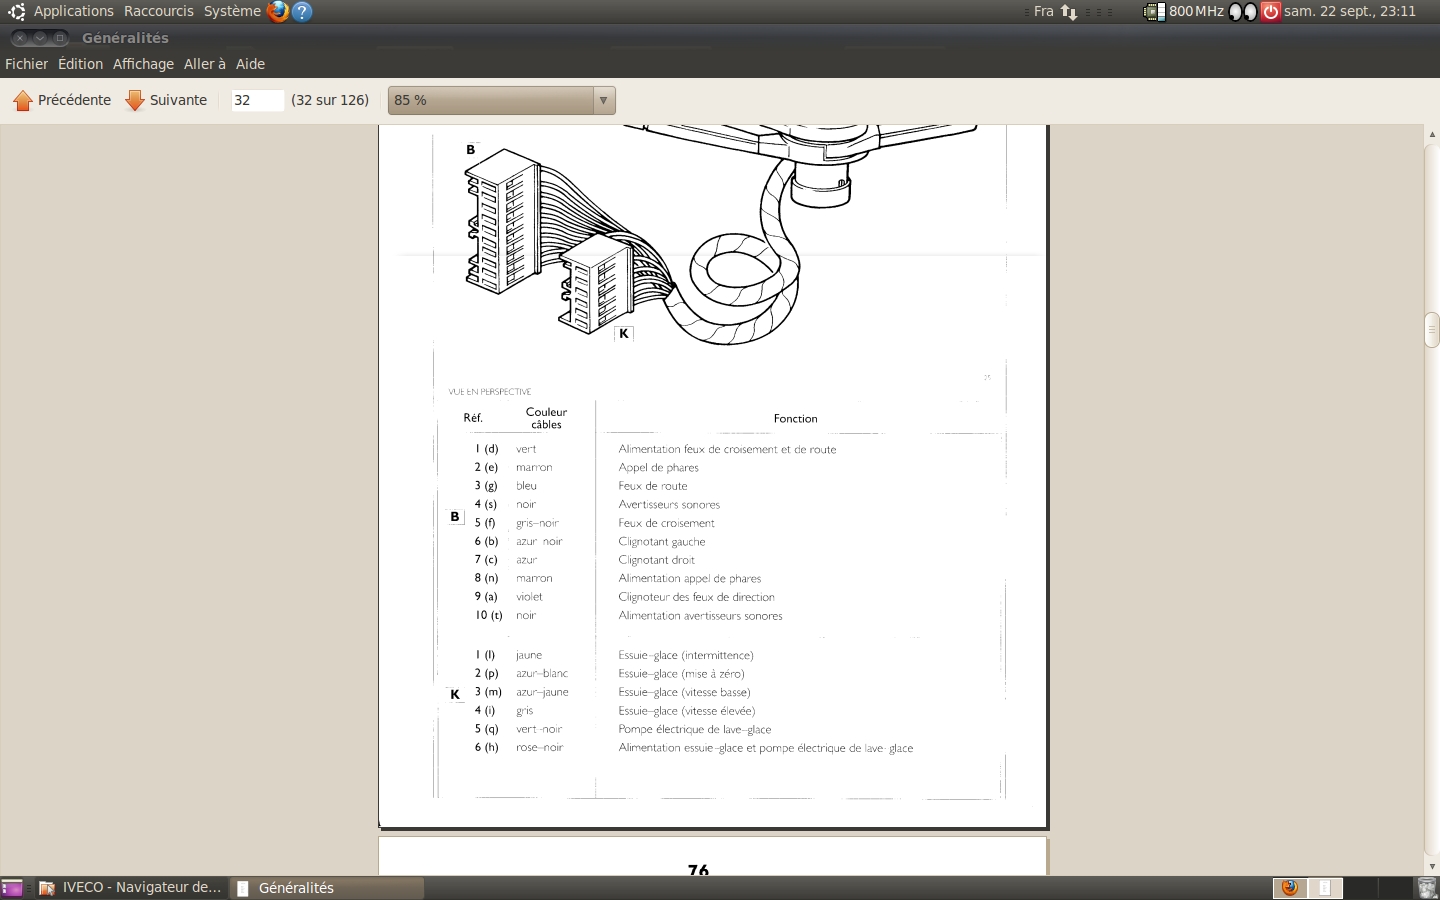
Task: Open the Fra keyboard layout indicator
Action: click(x=1043, y=12)
